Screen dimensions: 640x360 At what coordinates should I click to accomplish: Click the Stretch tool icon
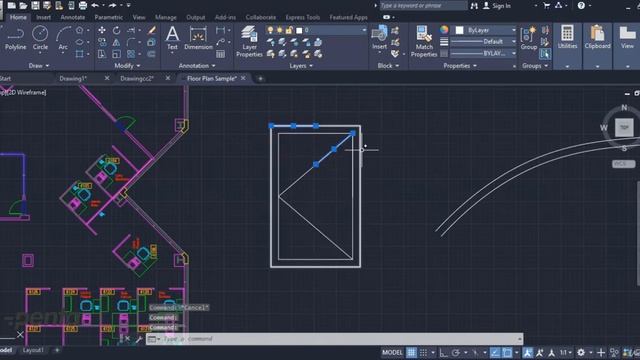coord(102,54)
